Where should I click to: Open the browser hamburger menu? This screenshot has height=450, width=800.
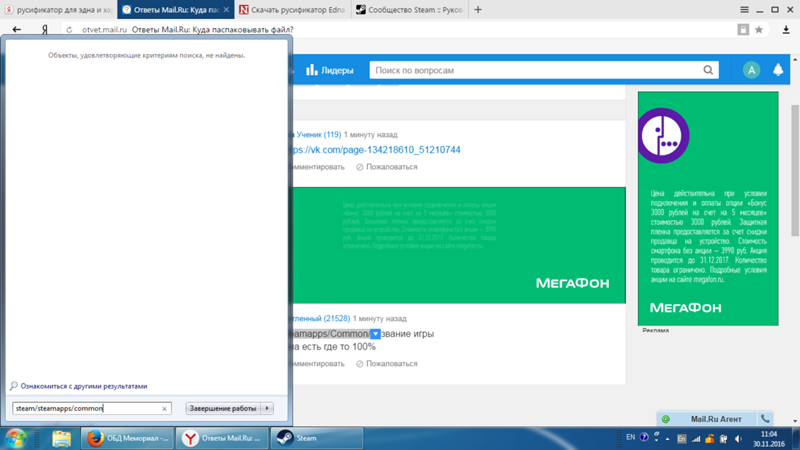pos(744,10)
